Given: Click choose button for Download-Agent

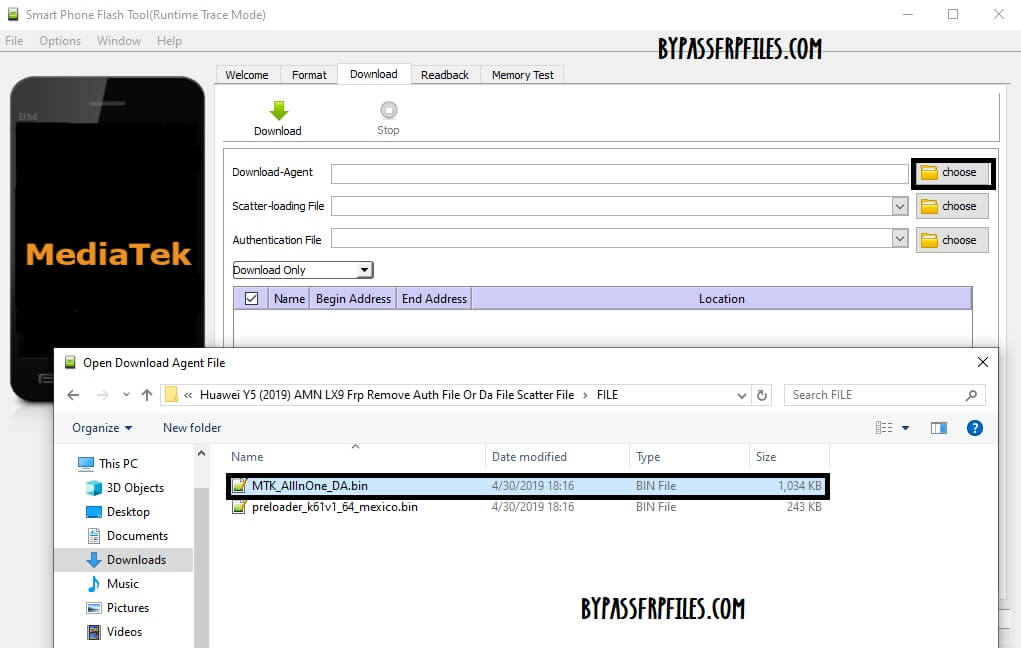Looking at the screenshot, I should [x=952, y=173].
